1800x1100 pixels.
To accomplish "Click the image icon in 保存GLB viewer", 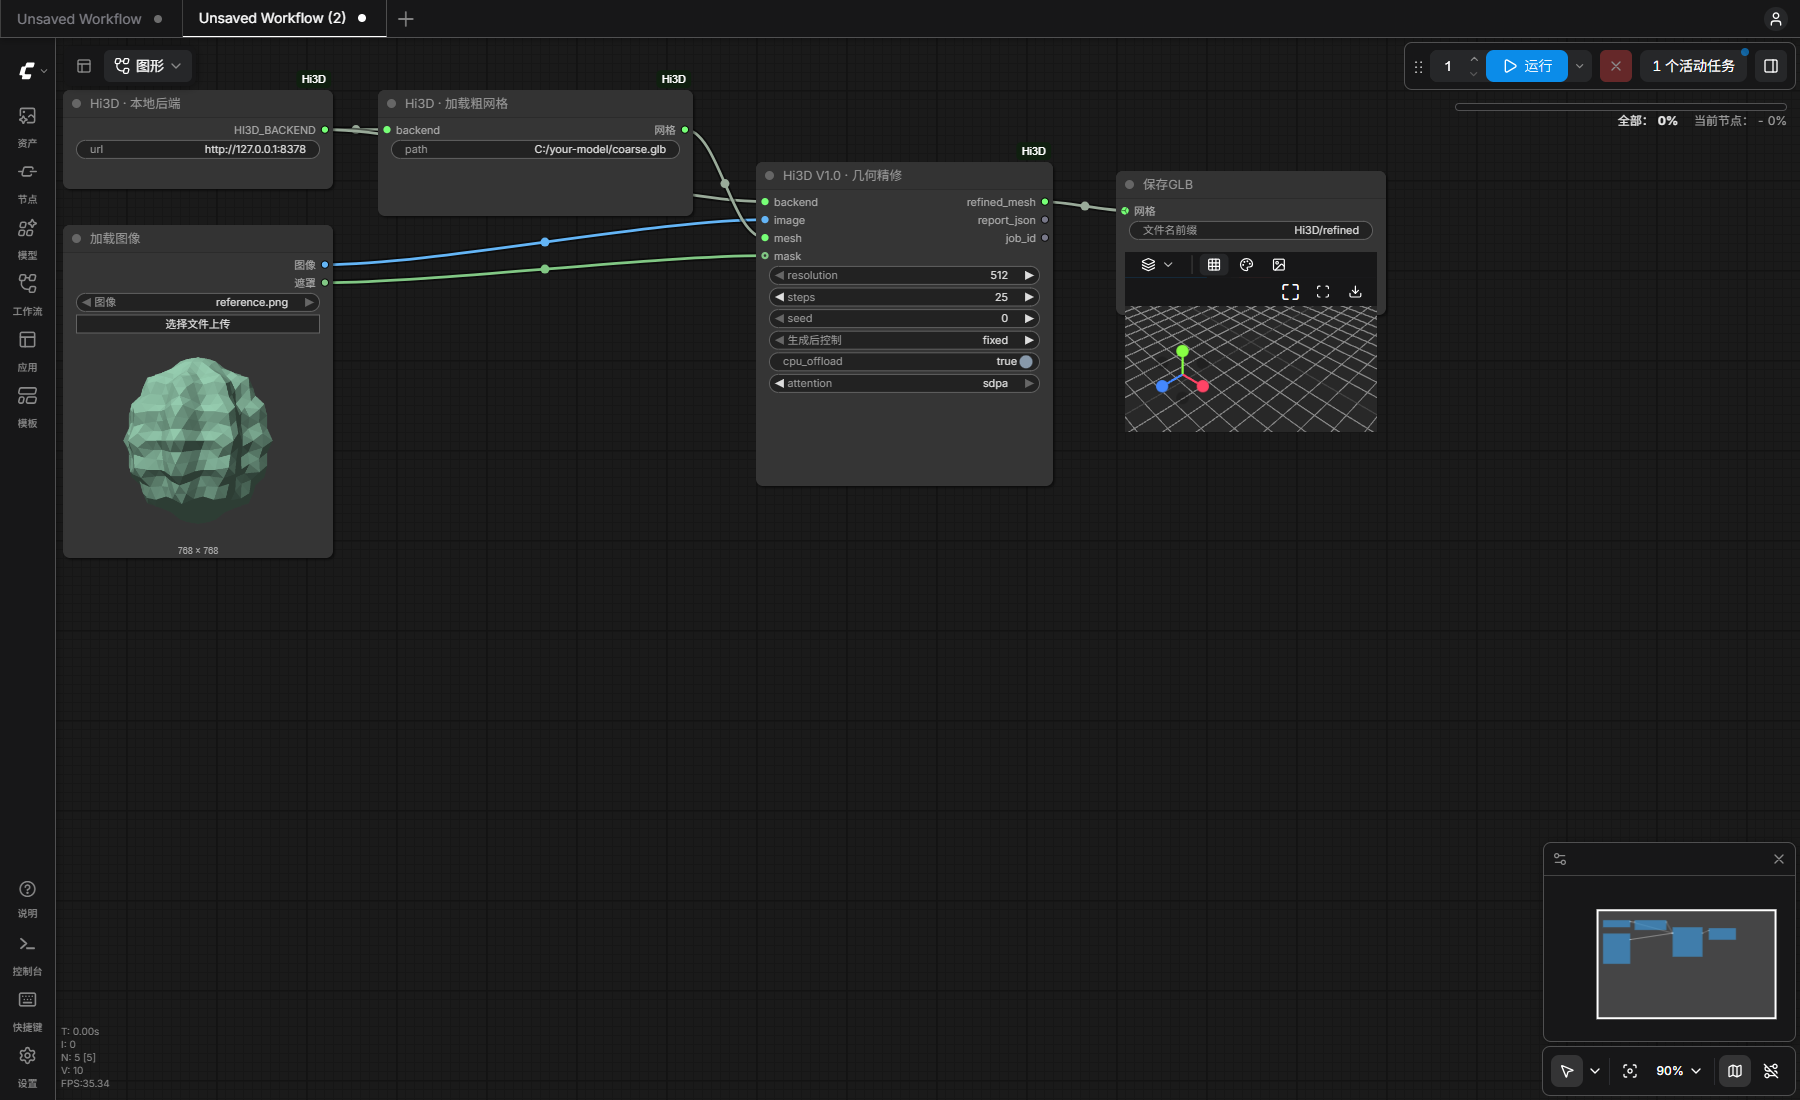I will [1279, 265].
